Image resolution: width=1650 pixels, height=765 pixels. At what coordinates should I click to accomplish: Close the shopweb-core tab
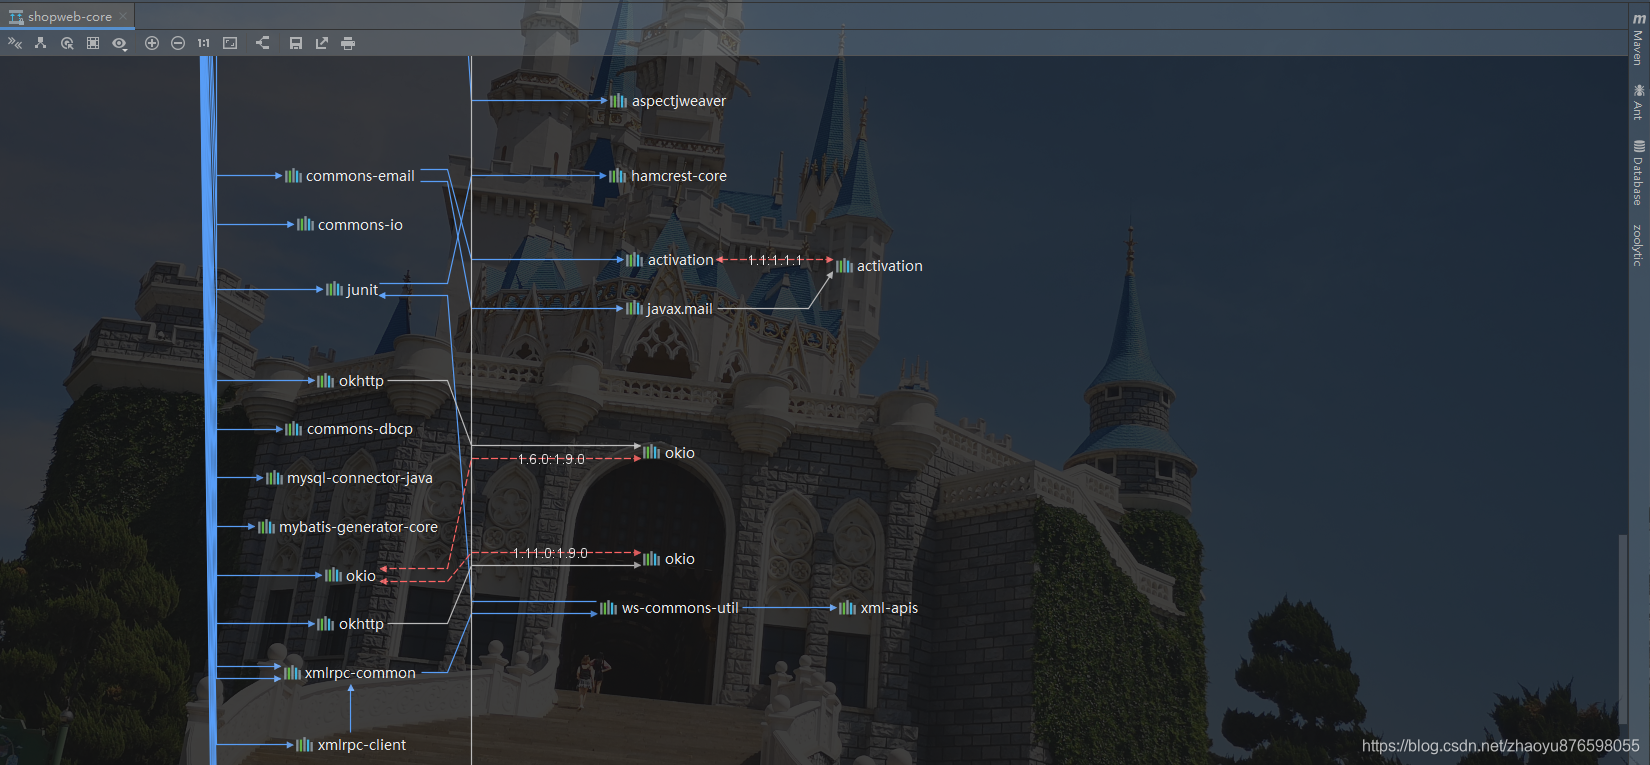click(x=123, y=16)
